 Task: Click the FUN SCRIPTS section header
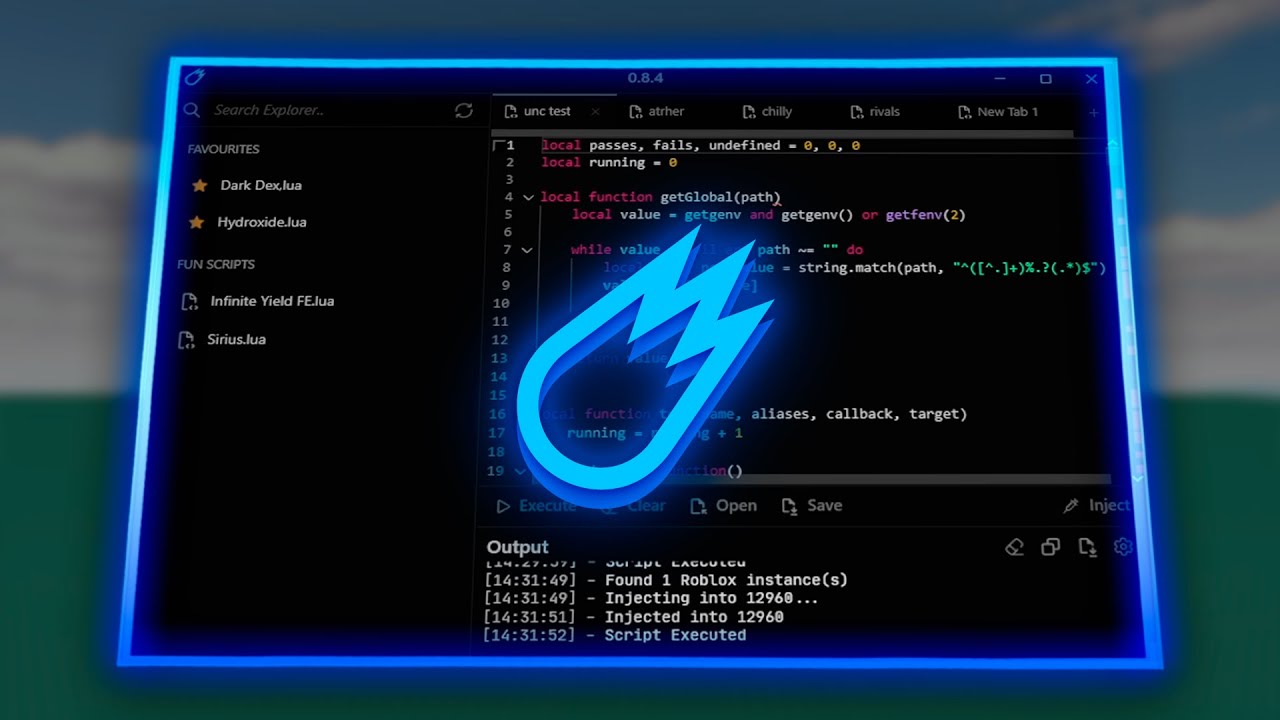216,265
